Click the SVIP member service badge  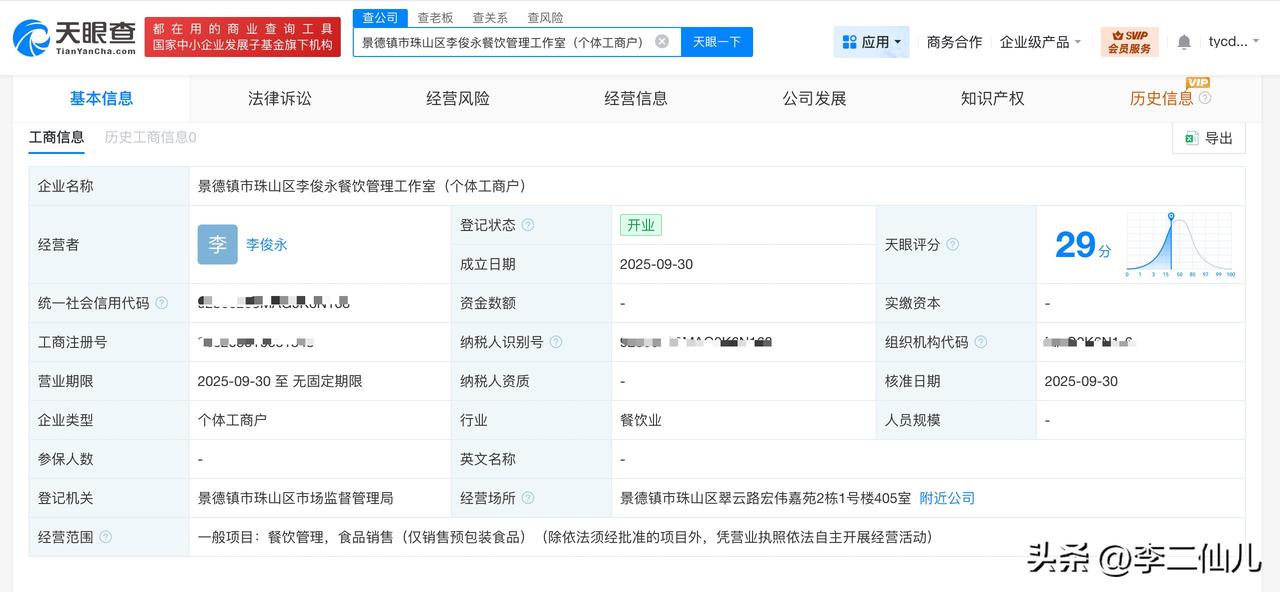coord(1129,42)
